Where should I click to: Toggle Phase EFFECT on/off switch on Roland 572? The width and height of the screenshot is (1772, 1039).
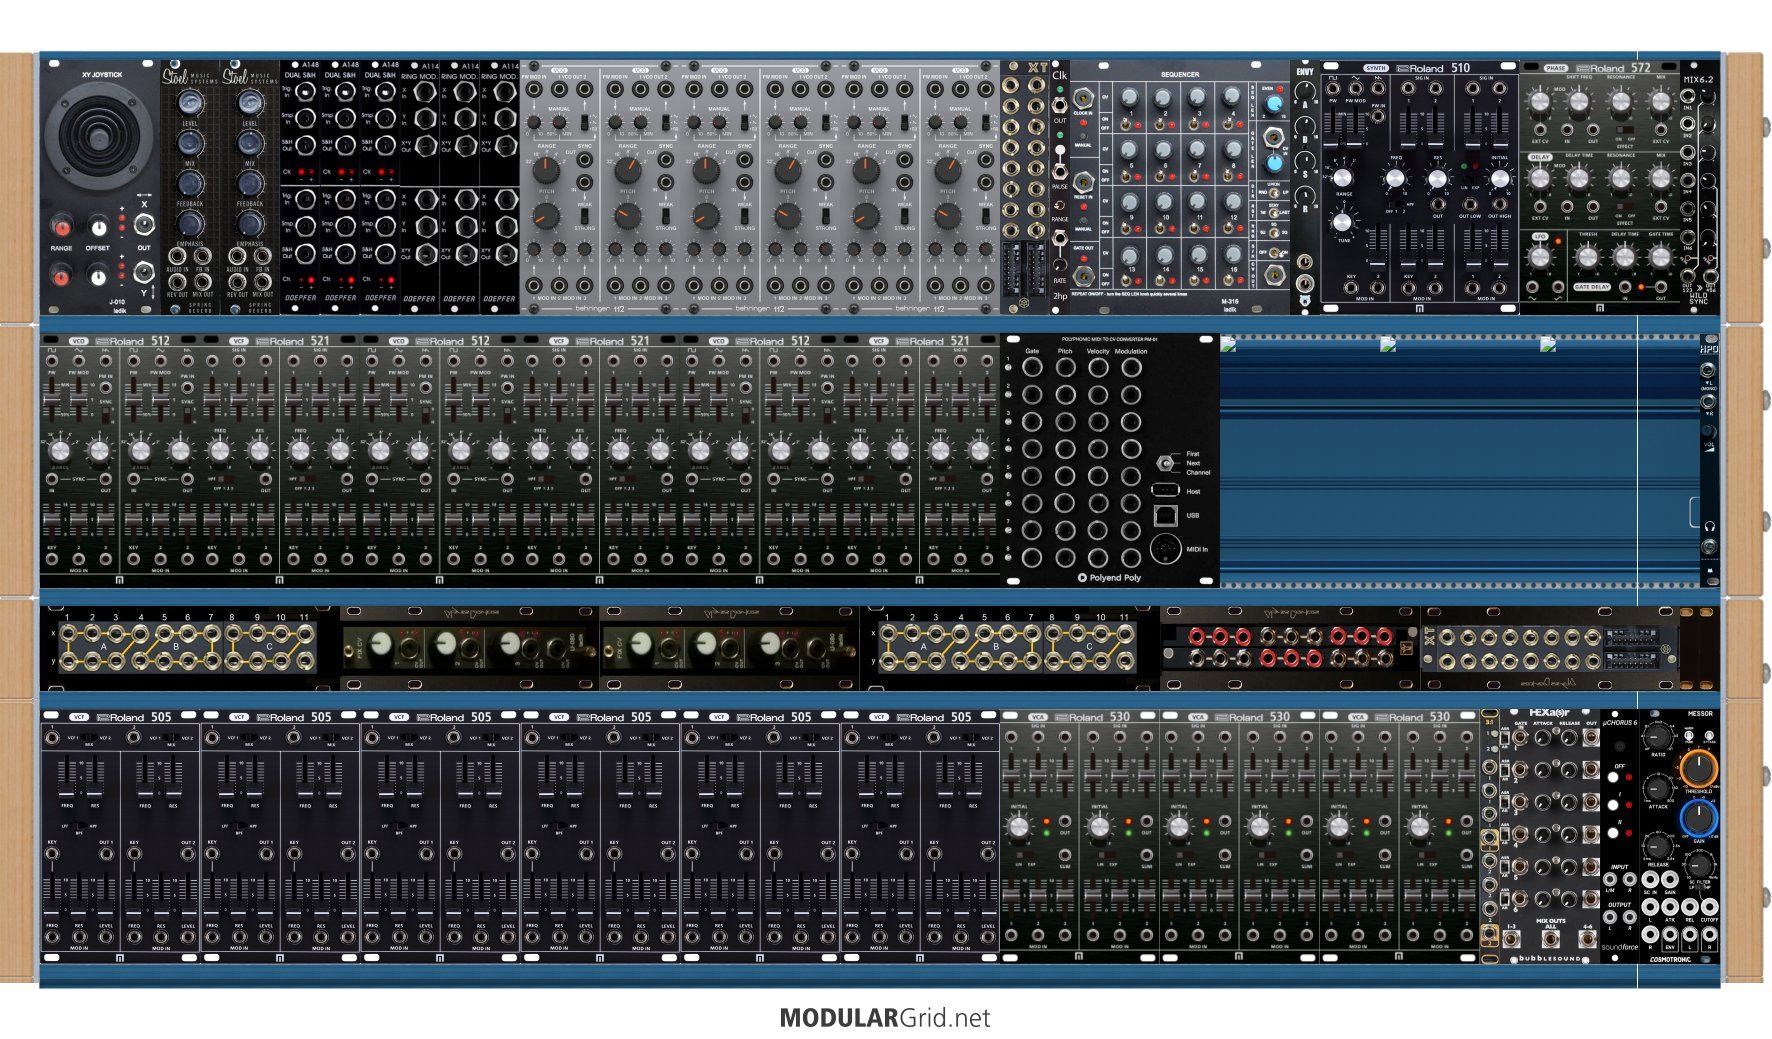click(x=1625, y=130)
